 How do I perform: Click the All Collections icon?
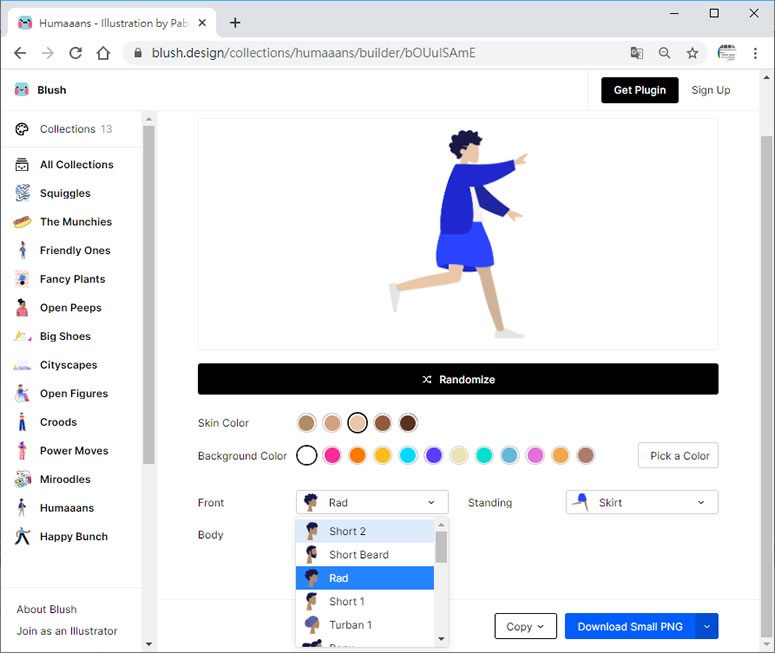(22, 165)
